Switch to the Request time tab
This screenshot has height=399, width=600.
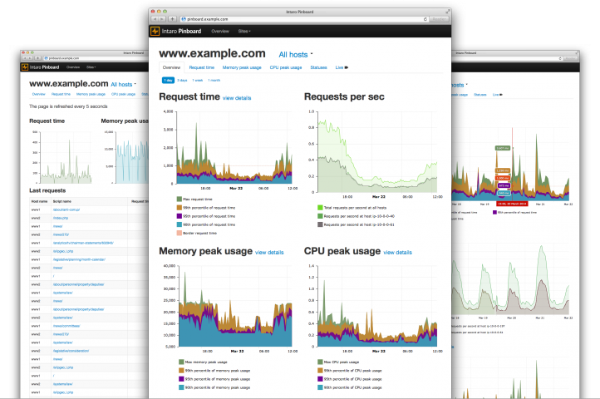coord(202,67)
